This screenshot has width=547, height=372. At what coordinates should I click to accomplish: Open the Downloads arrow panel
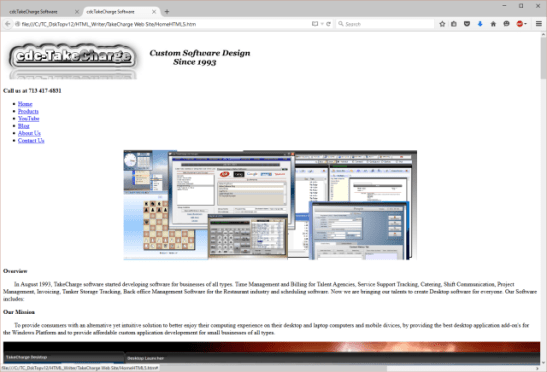[480, 24]
